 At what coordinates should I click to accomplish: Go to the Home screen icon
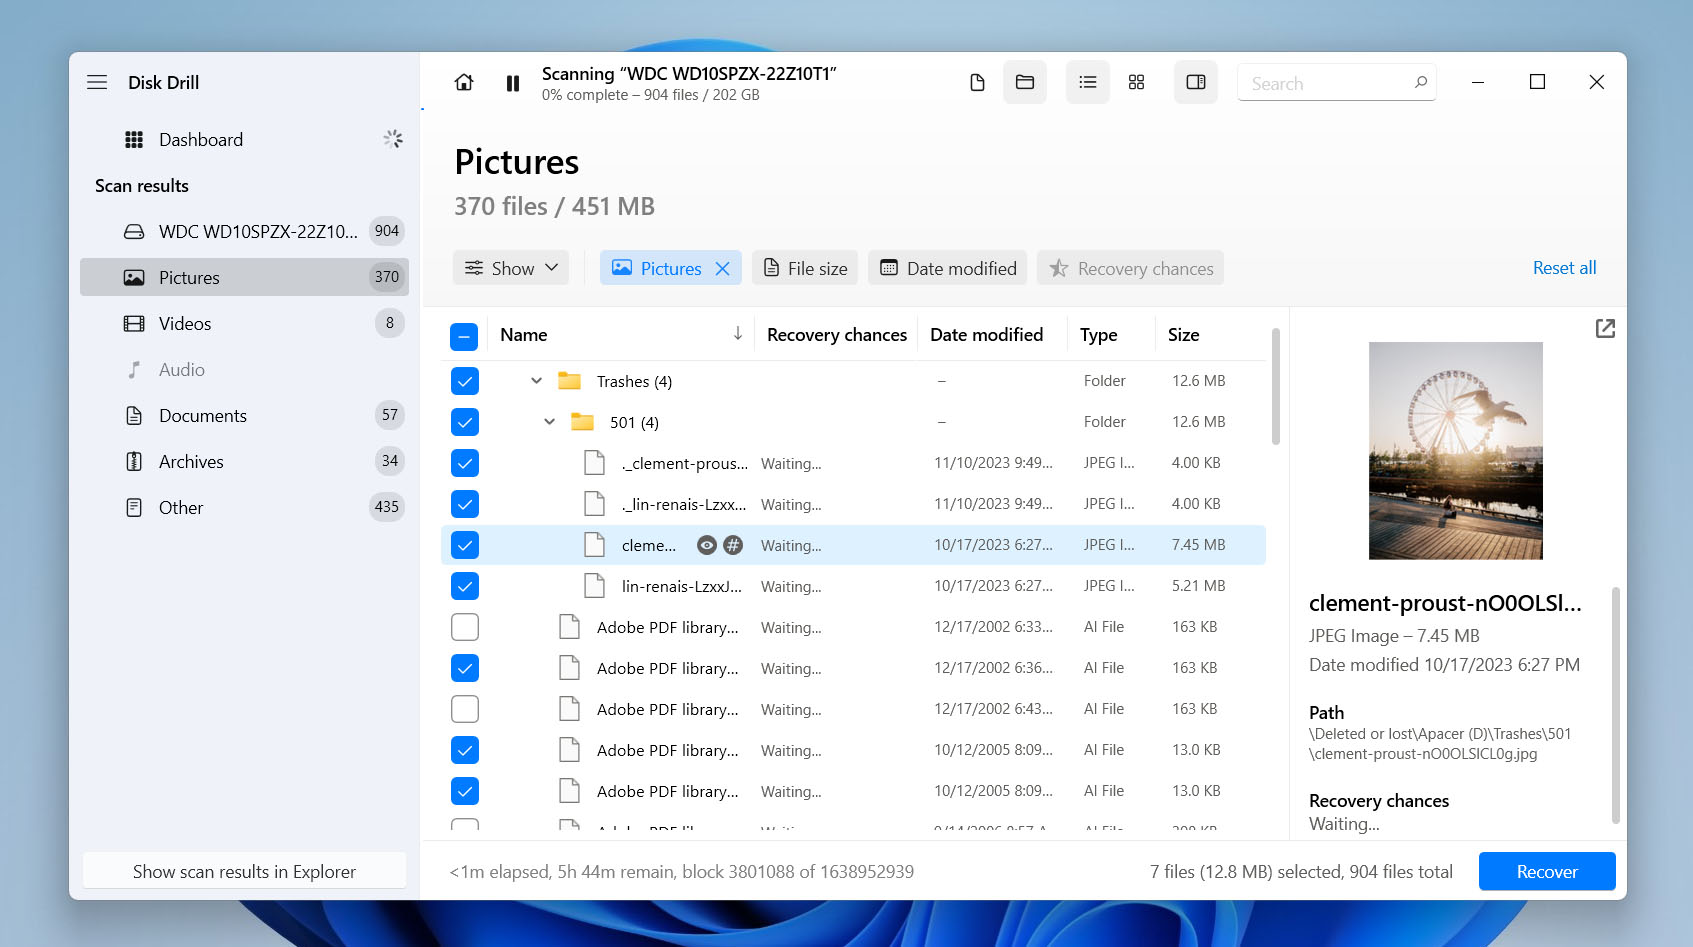(464, 82)
